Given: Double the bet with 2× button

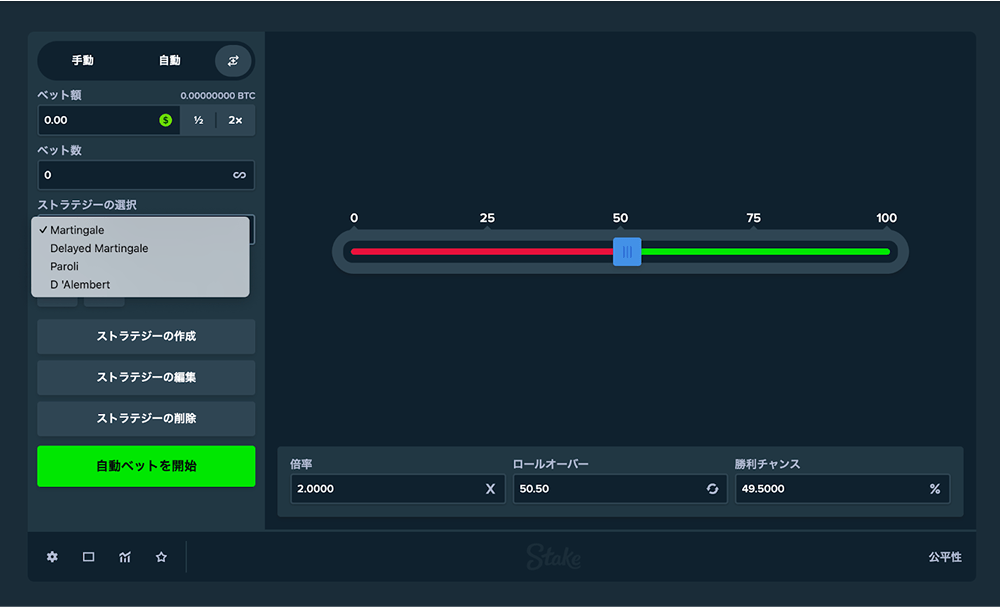Looking at the screenshot, I should (x=235, y=120).
